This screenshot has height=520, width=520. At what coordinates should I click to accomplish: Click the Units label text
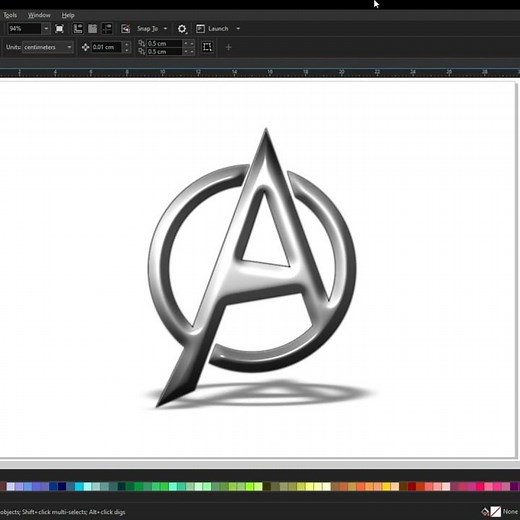(x=13, y=47)
